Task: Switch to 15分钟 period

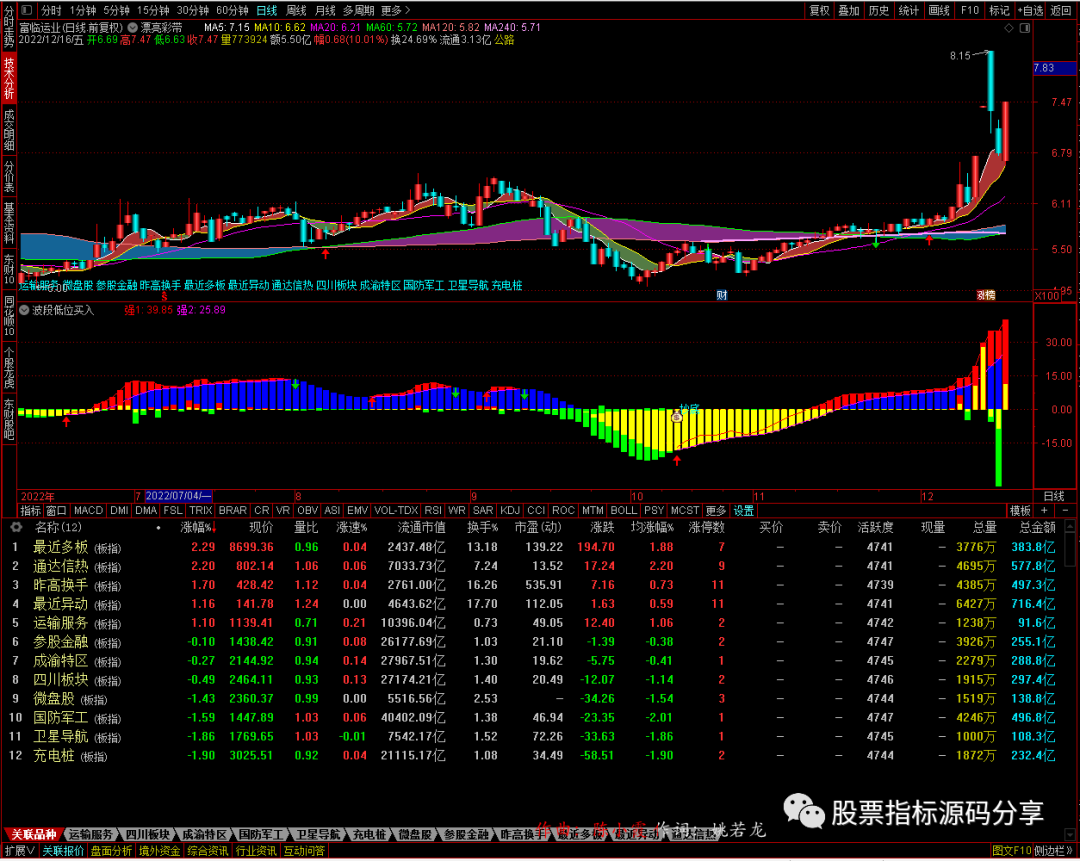Action: pos(153,10)
